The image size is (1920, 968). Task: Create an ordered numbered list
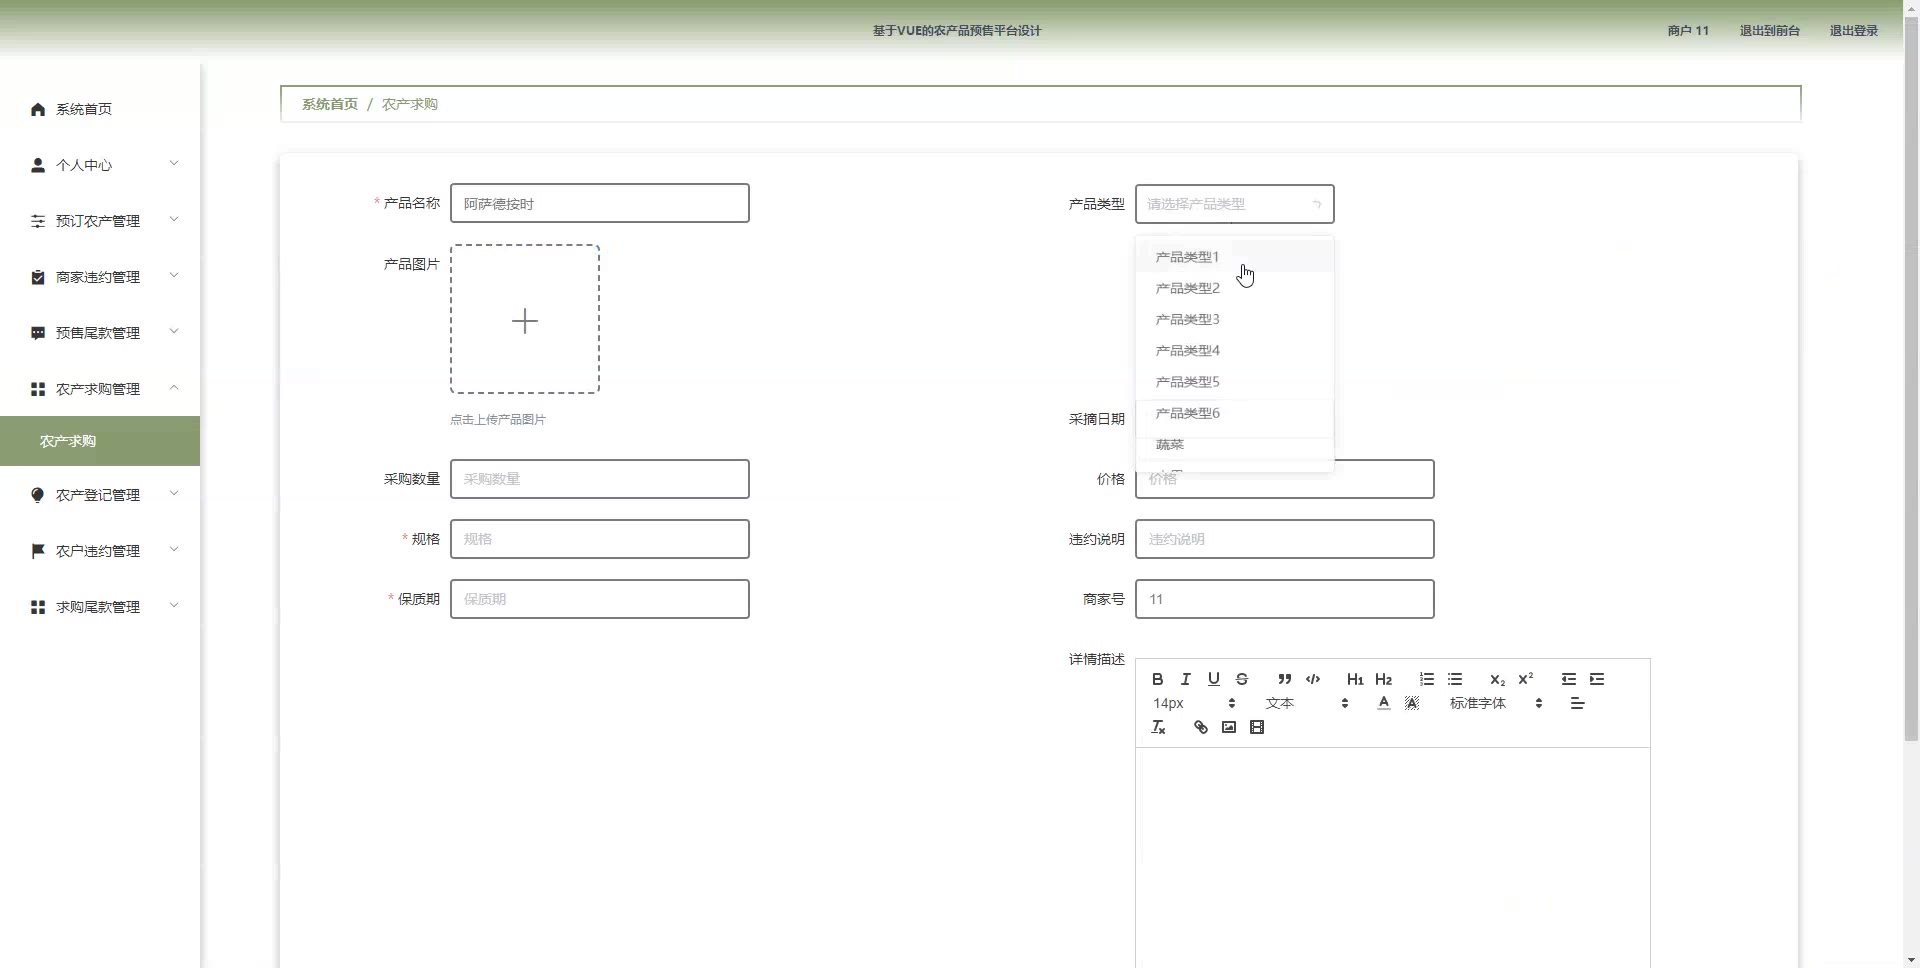[x=1426, y=679]
